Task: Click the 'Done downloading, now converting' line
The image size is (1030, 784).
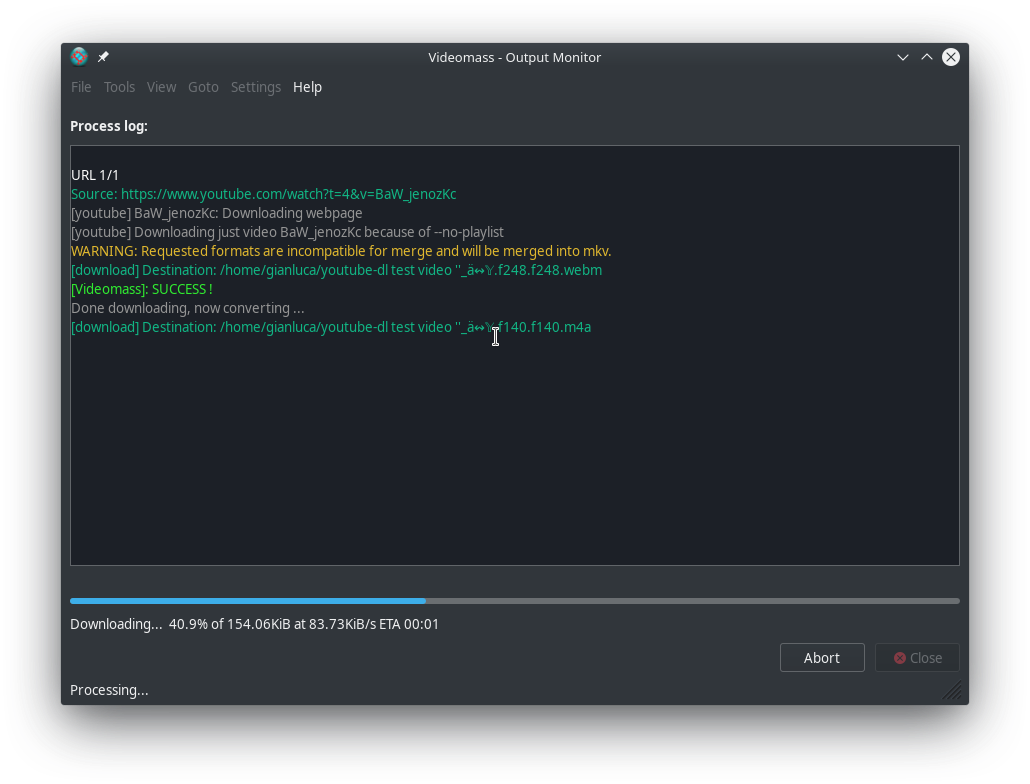Action: 188,308
